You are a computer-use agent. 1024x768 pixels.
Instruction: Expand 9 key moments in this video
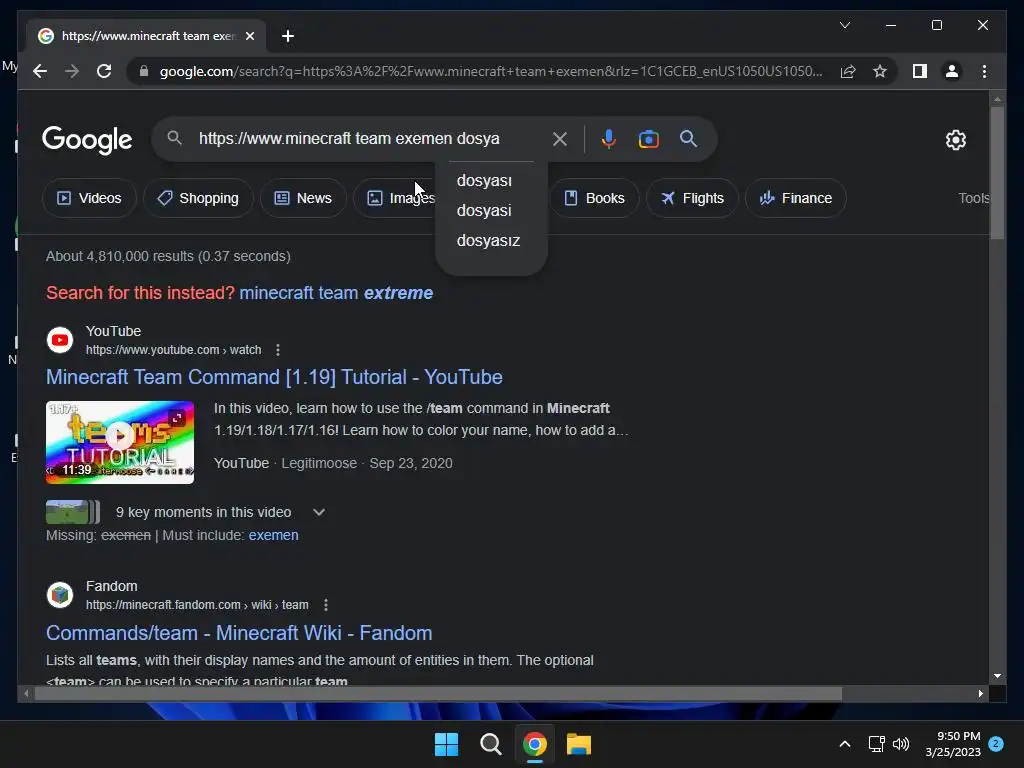319,512
